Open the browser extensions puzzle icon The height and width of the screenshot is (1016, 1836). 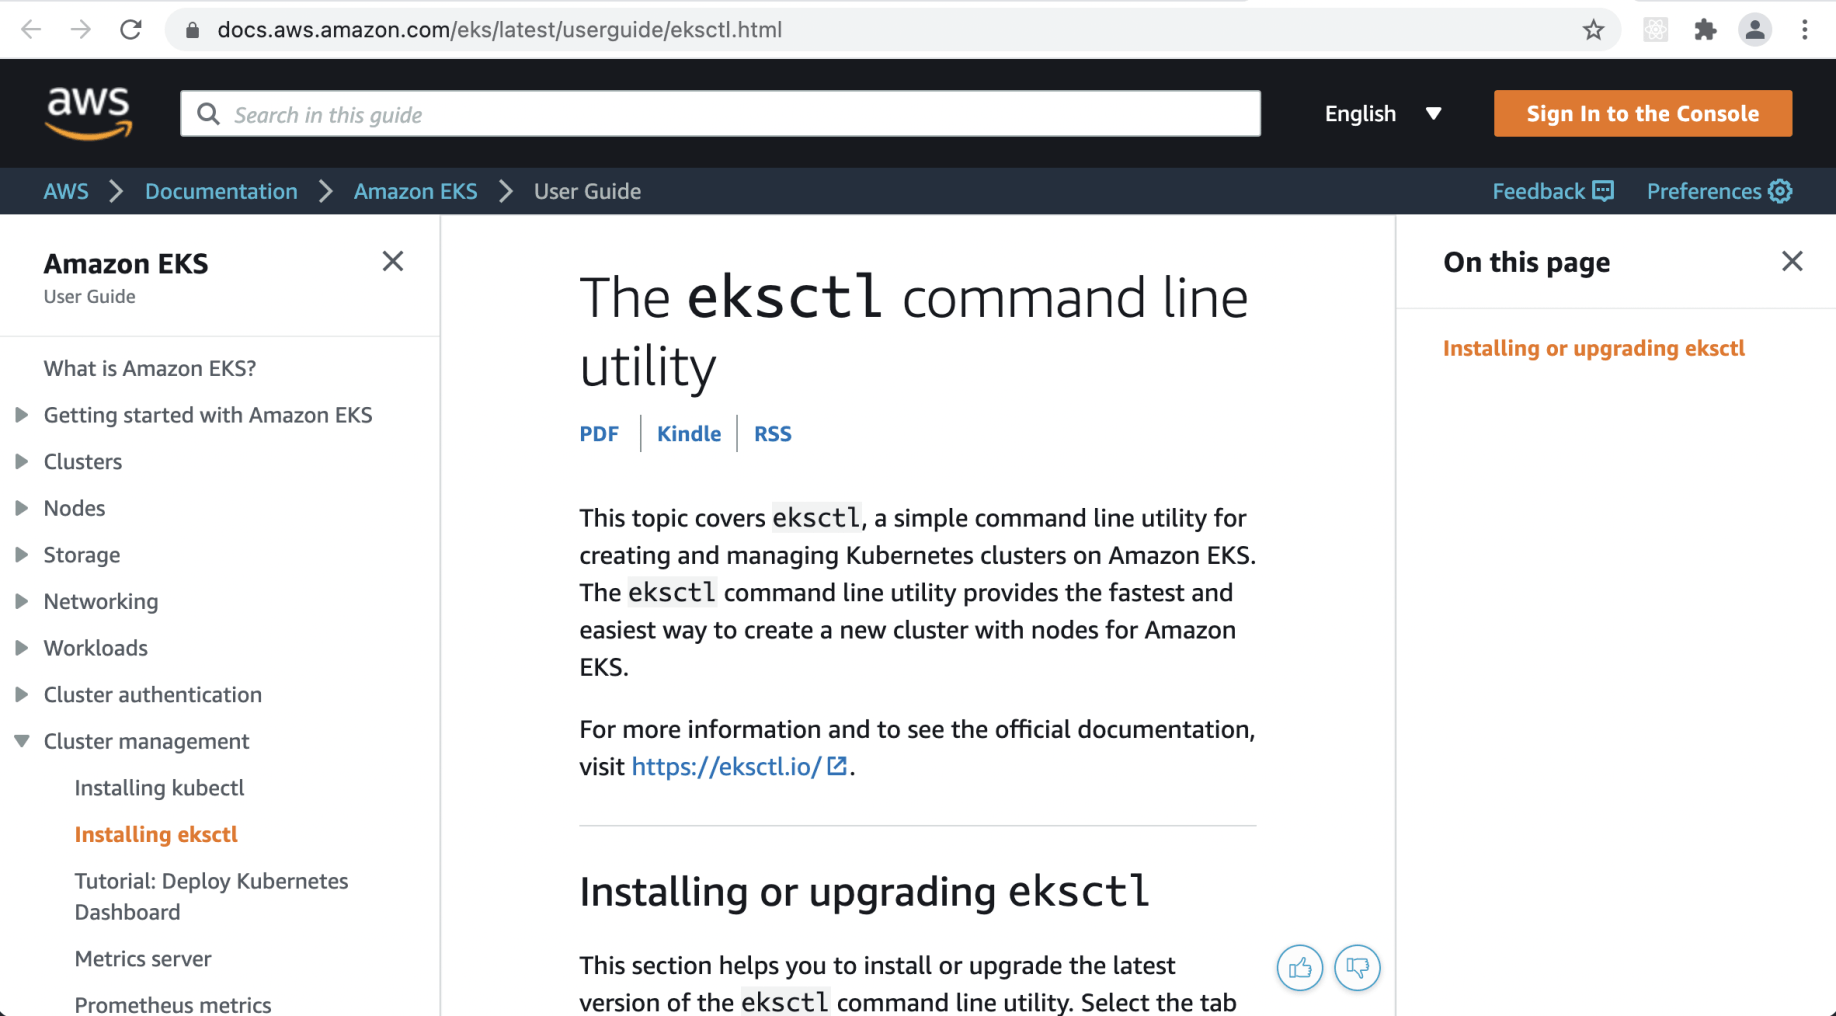coord(1705,30)
